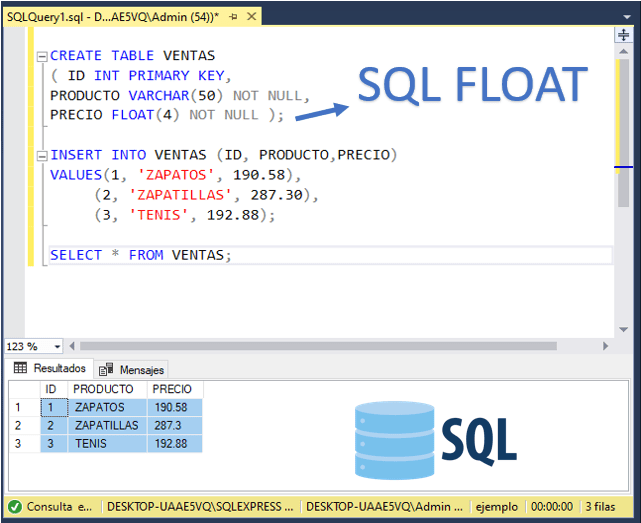Click the green query success check icon
641x523 pixels.
pyautogui.click(x=15, y=507)
